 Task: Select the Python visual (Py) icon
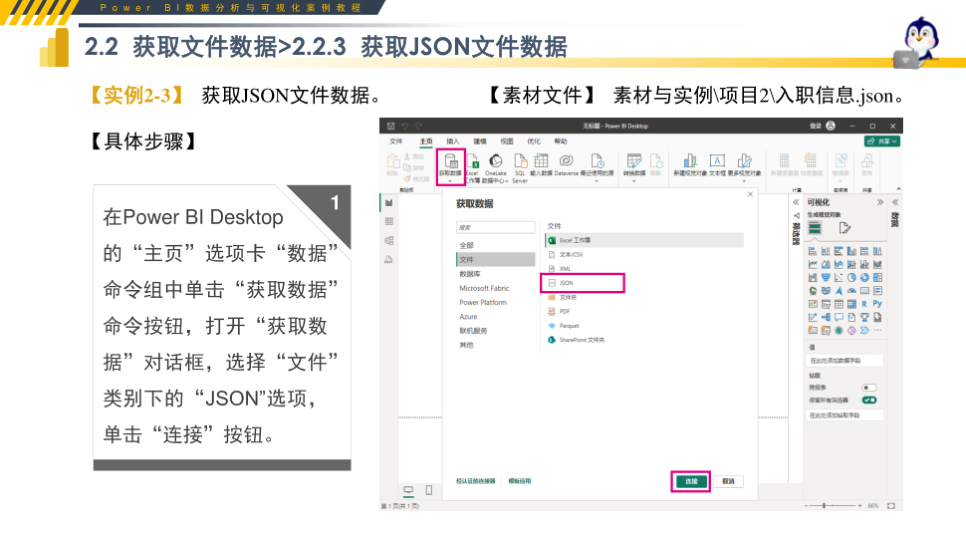pyautogui.click(x=877, y=304)
